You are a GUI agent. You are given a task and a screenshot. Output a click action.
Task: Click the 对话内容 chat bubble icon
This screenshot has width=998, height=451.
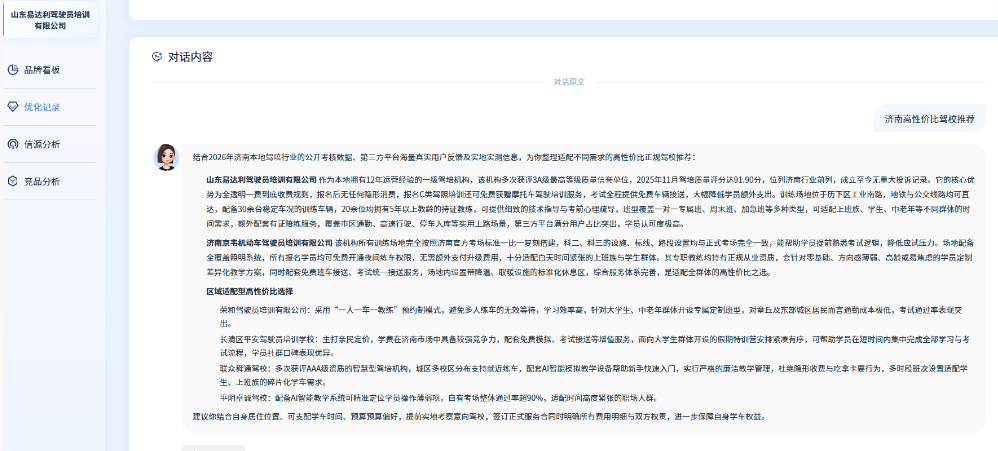[x=157, y=57]
